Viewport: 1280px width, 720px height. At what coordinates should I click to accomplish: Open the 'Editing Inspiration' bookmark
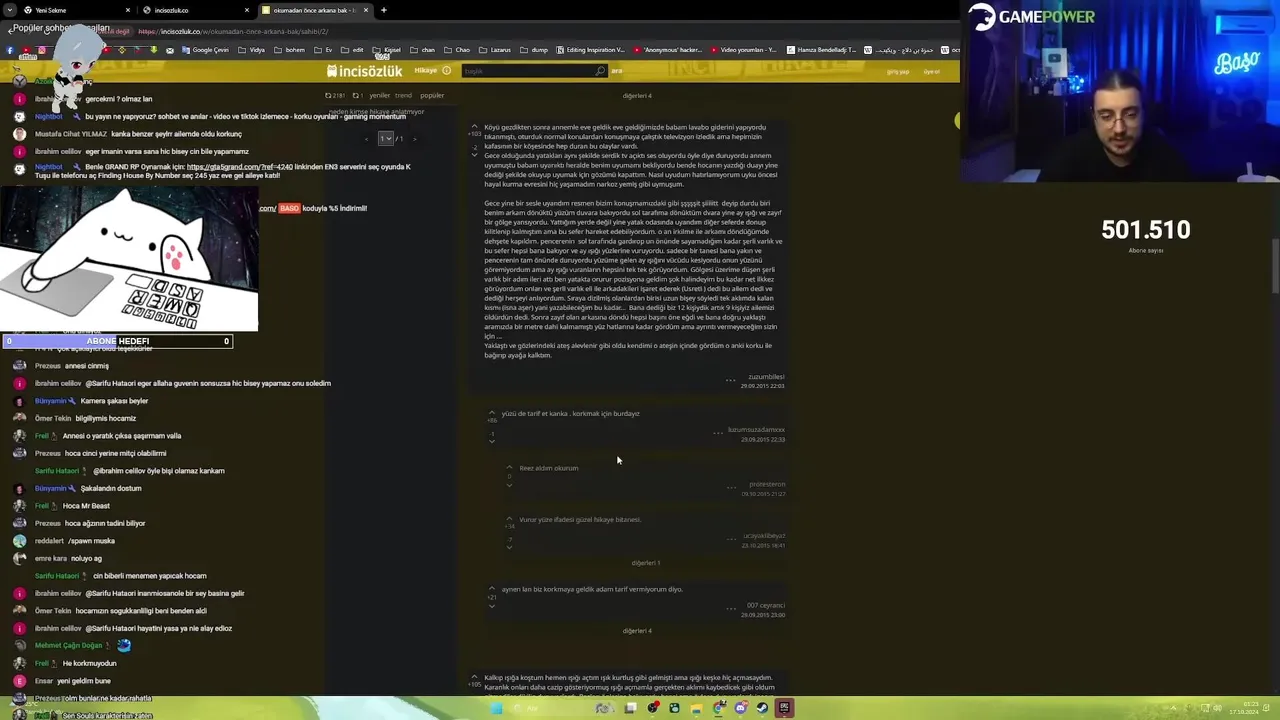coord(590,50)
